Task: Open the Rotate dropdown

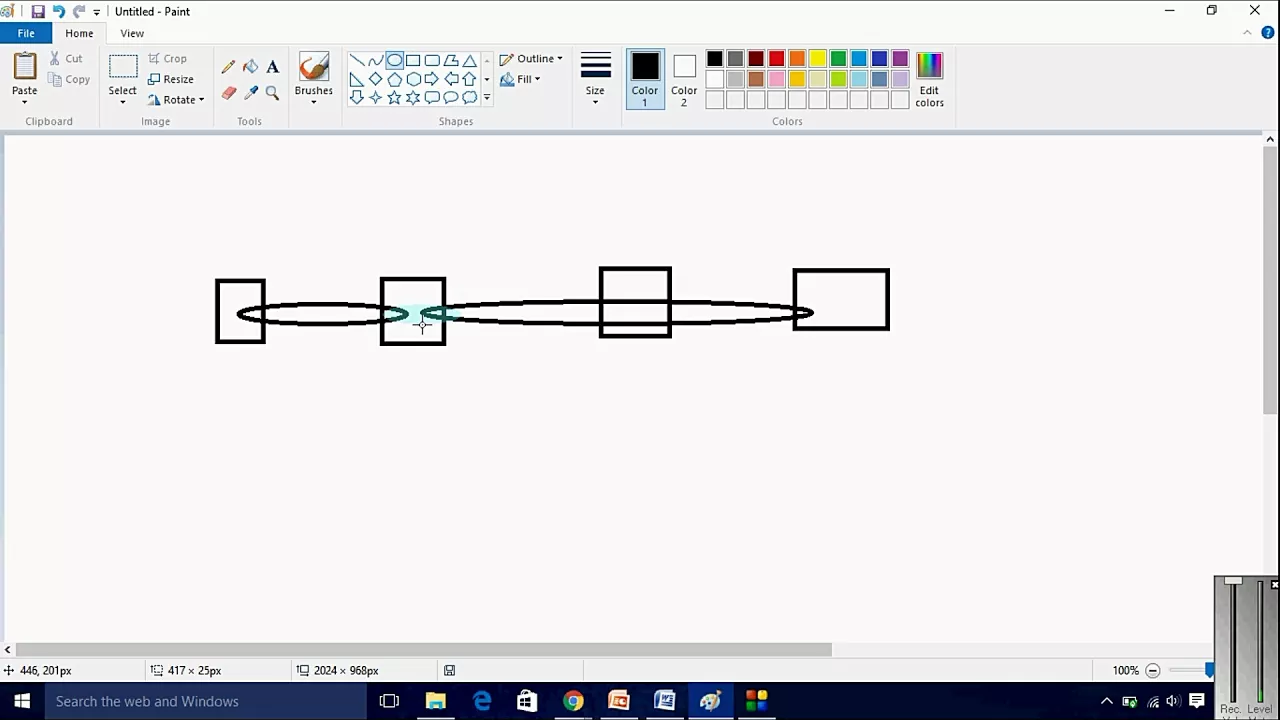Action: tap(176, 100)
